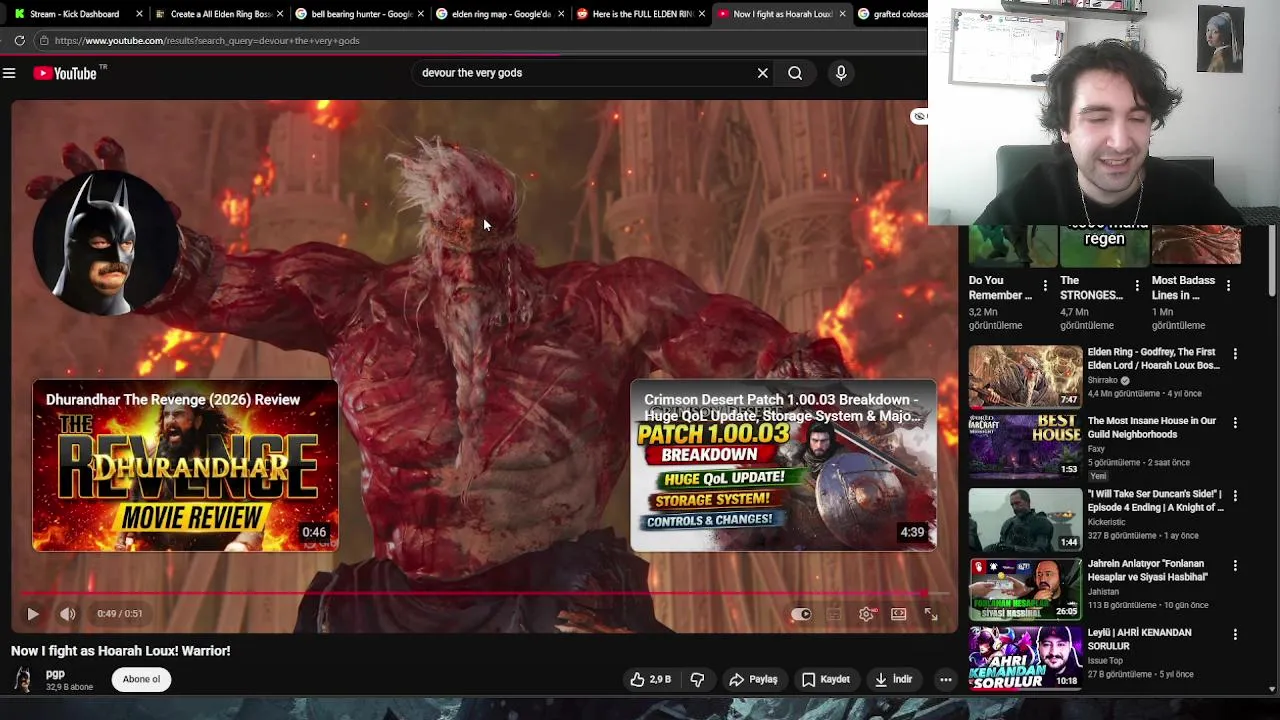Open Godfrey video thumbnail 7:47
The height and width of the screenshot is (720, 1280).
(1025, 376)
